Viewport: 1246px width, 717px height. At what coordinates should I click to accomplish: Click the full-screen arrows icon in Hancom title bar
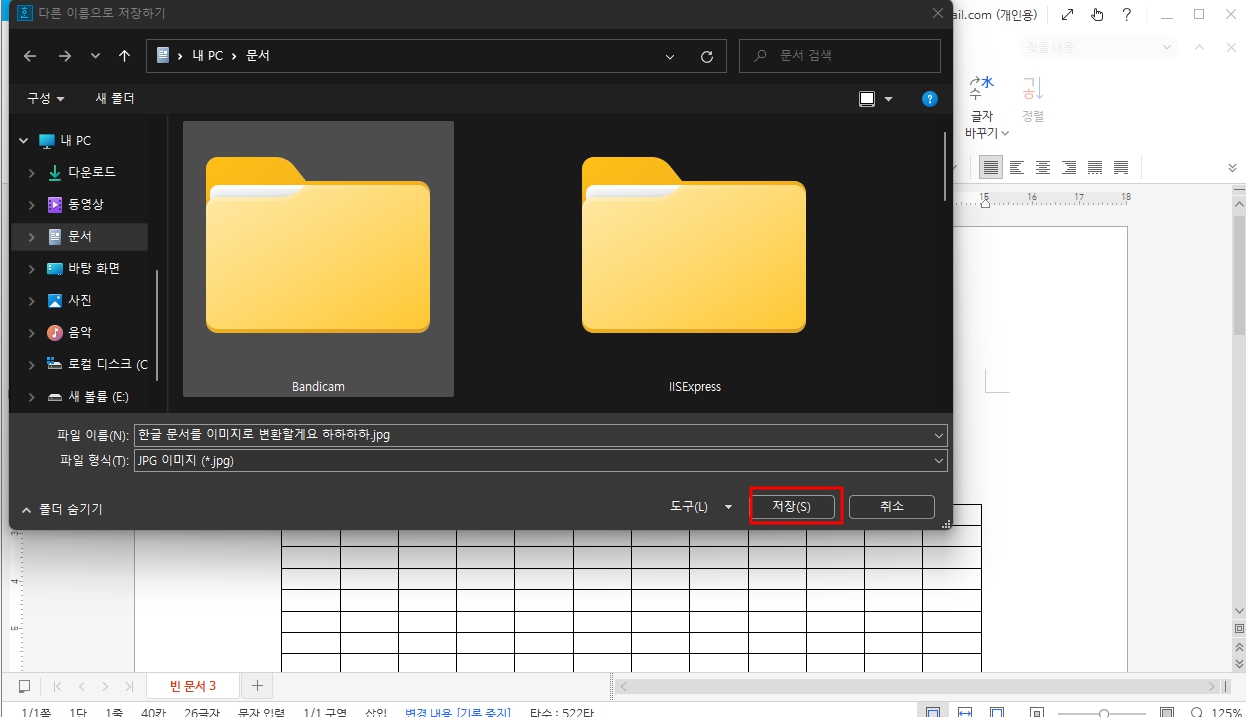click(1068, 14)
